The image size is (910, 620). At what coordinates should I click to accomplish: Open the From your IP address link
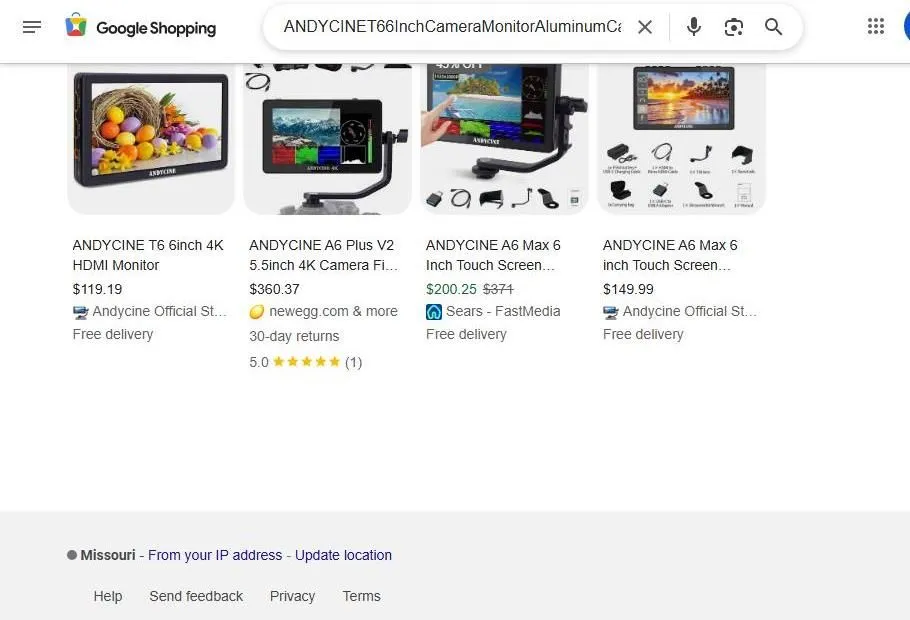pos(215,555)
